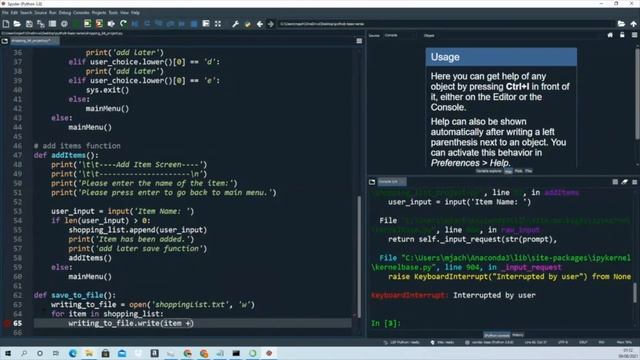Screen dimensions: 640x360
Task: Click the Help pane home icon
Action: pos(610,36)
